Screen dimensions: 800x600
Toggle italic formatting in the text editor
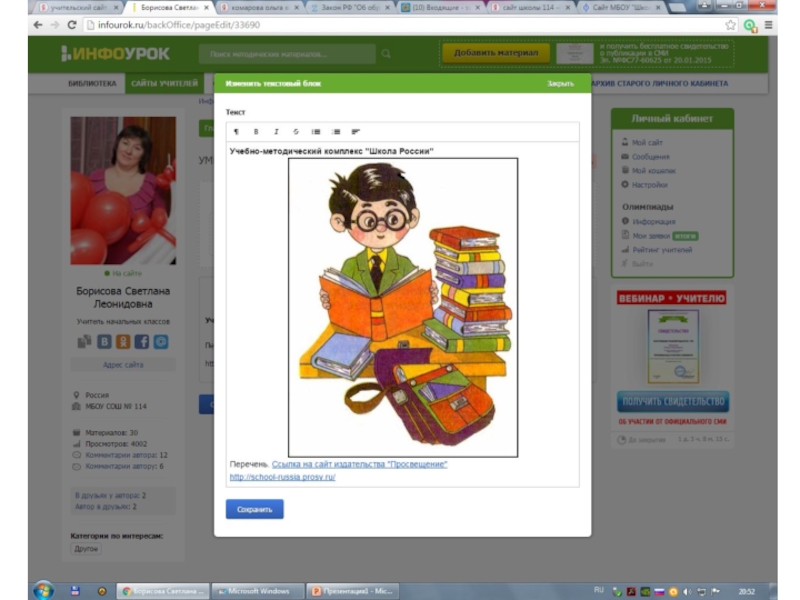(x=276, y=132)
